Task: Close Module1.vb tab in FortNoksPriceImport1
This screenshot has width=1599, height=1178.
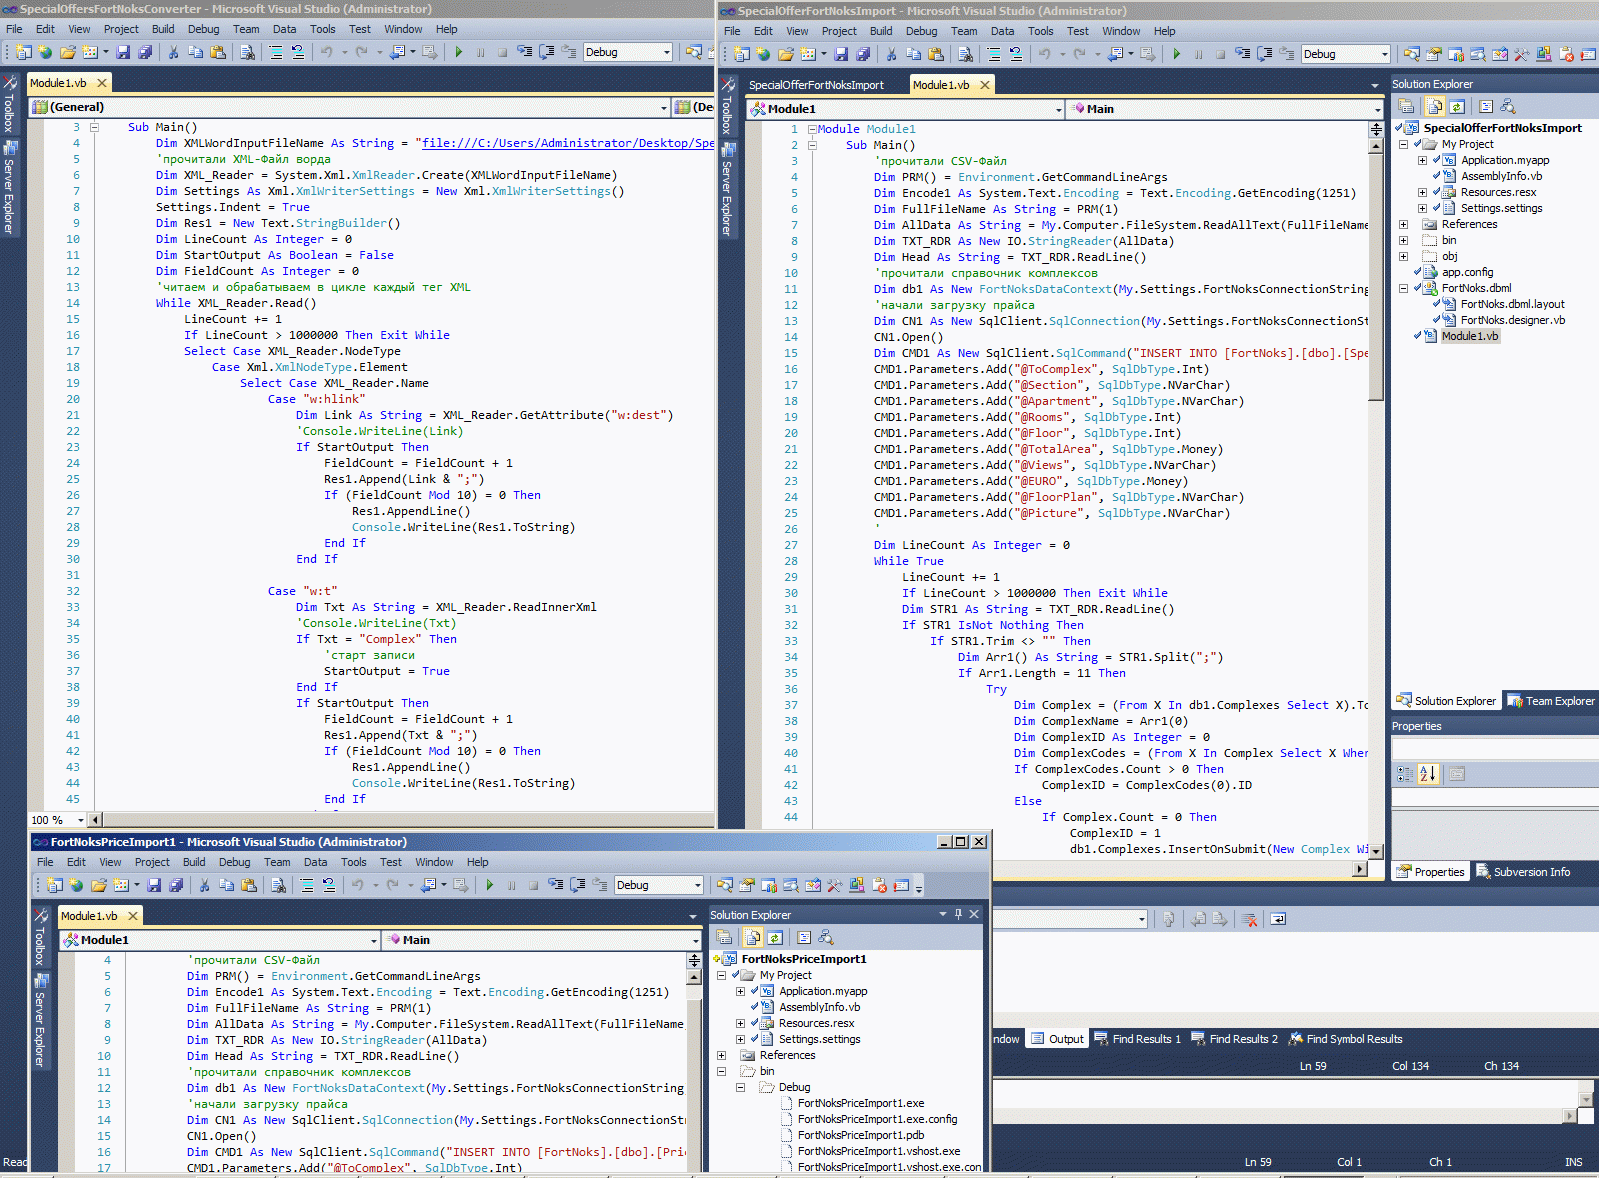Action: coord(132,916)
